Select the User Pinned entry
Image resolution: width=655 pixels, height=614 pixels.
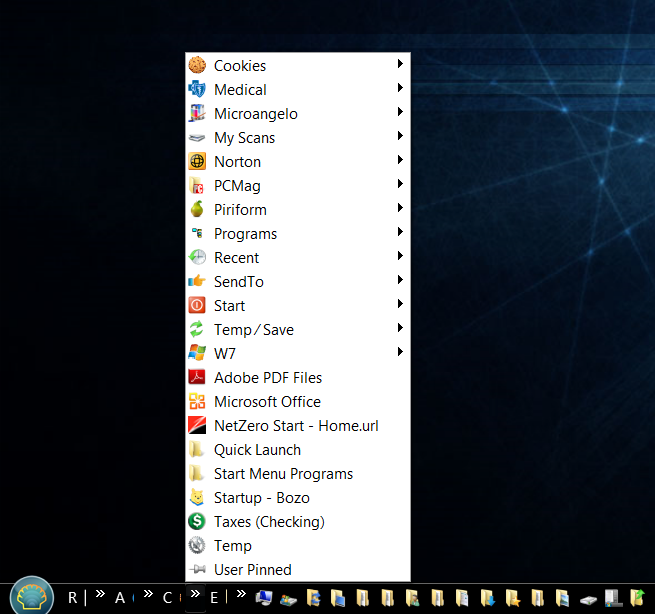point(252,569)
